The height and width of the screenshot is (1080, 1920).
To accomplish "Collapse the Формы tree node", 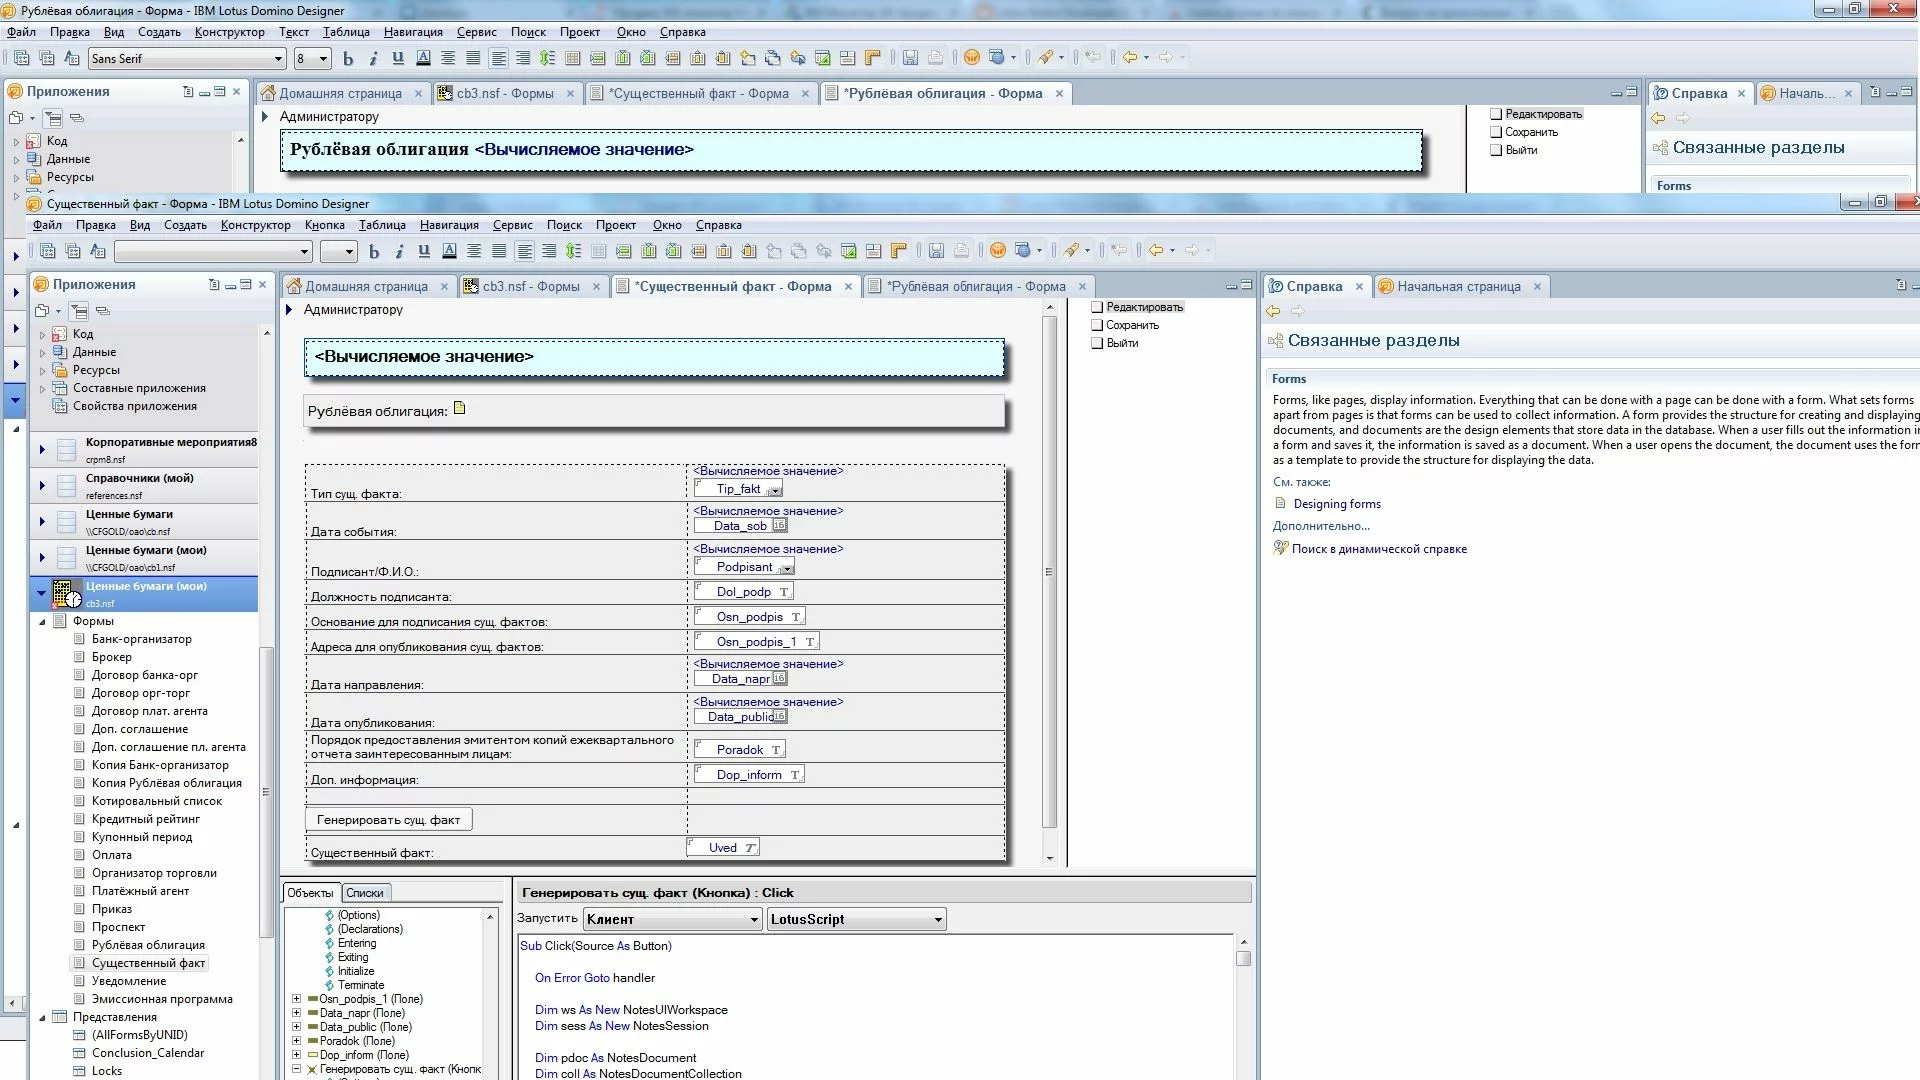I will pos(42,622).
